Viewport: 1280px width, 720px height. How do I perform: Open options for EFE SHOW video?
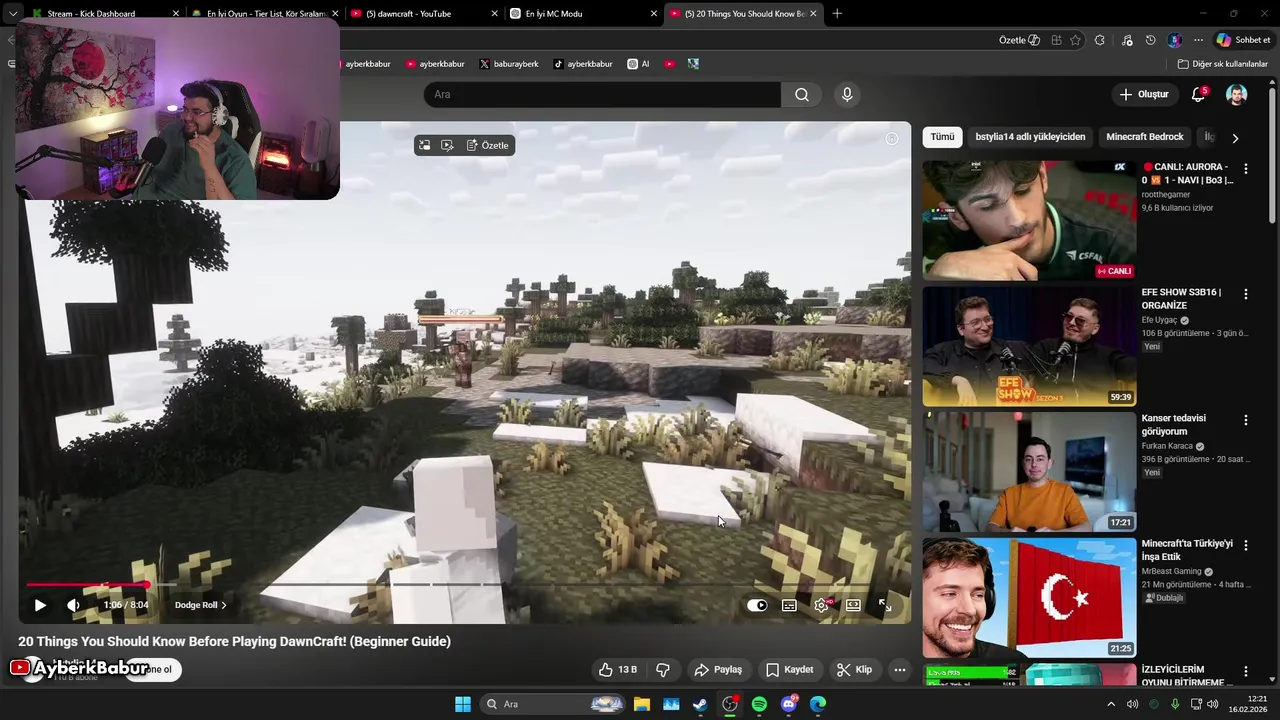1246,294
